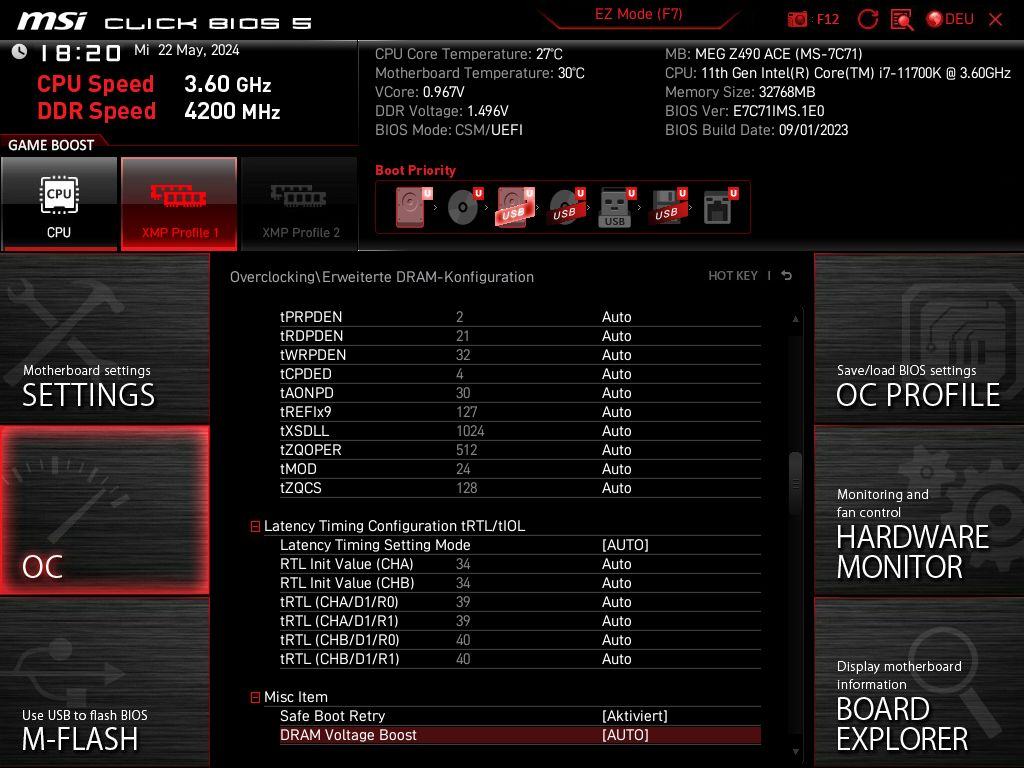Switch to EZ Mode (F7)
The image size is (1024, 768).
[x=638, y=14]
